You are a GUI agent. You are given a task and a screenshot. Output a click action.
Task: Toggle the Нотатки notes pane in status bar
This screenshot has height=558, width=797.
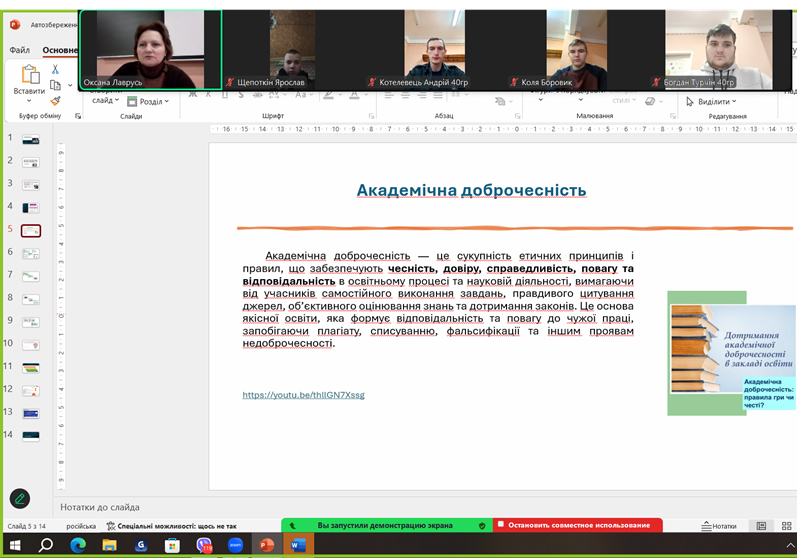point(719,526)
